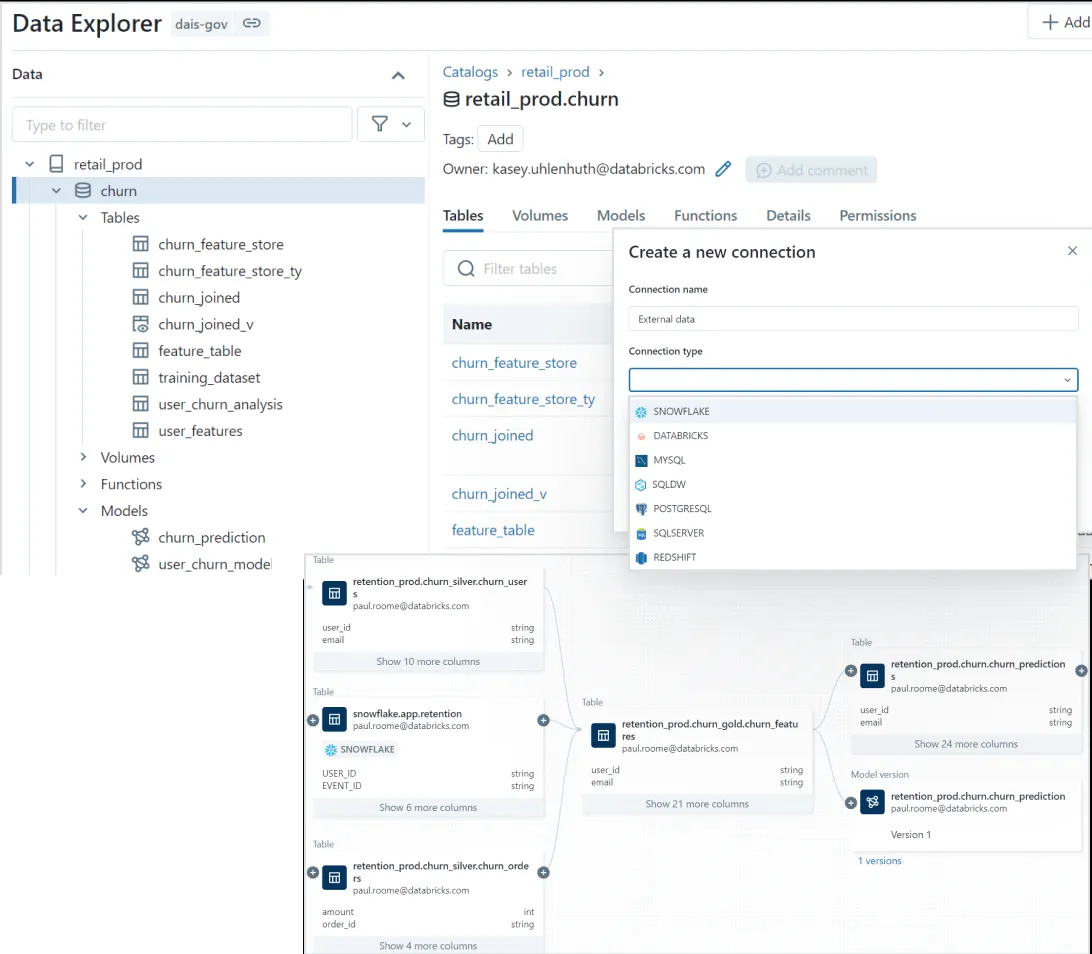Open the Connection type combo box
Image resolution: width=1092 pixels, height=954 pixels.
tap(853, 380)
